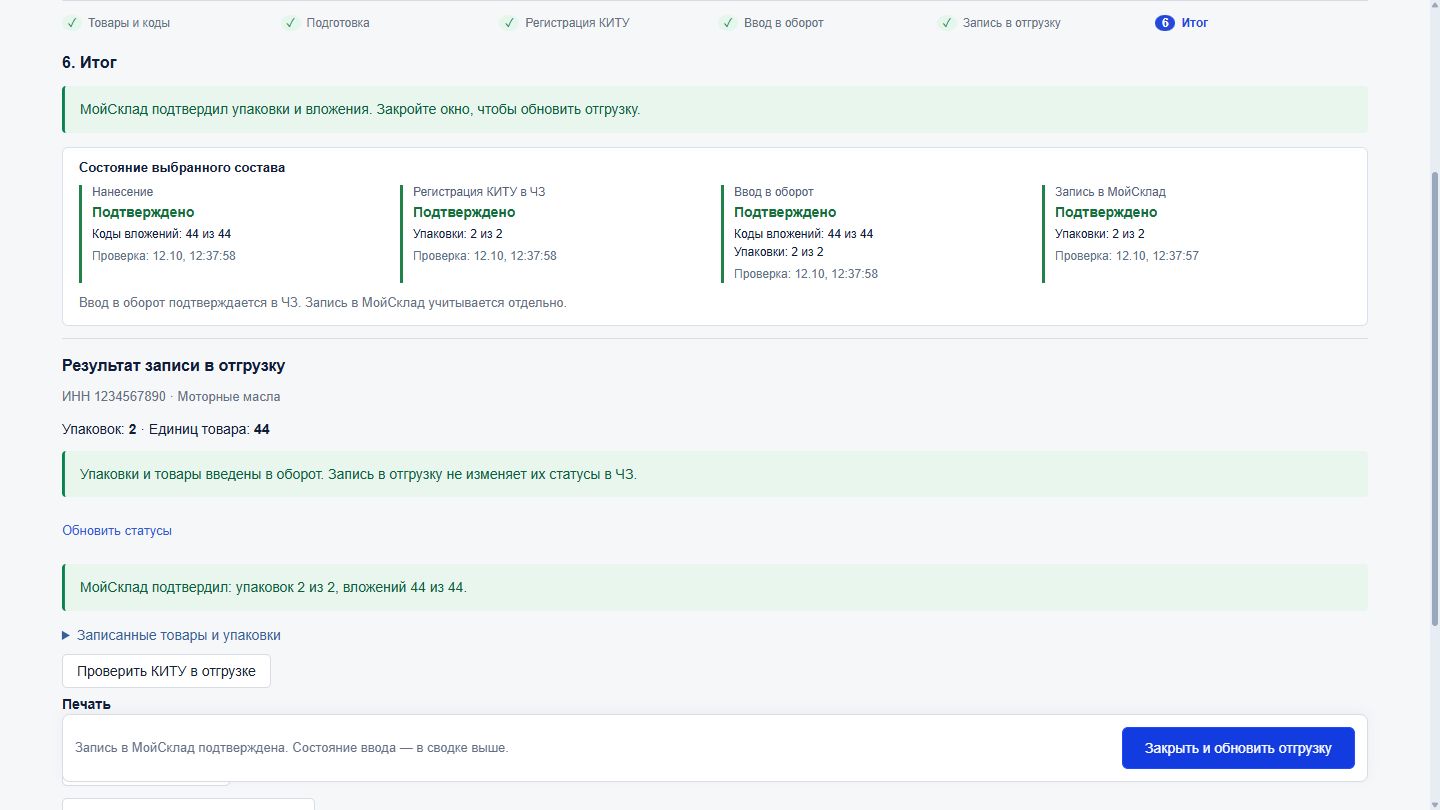
Task: Select the Итог step label
Action: [x=1195, y=23]
